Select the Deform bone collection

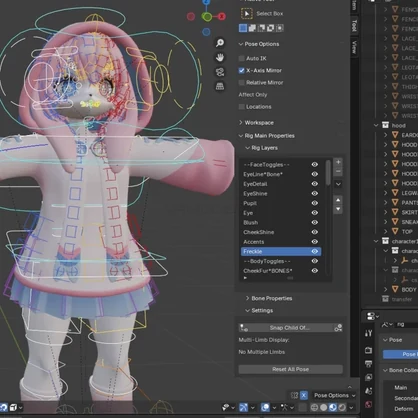point(404,409)
